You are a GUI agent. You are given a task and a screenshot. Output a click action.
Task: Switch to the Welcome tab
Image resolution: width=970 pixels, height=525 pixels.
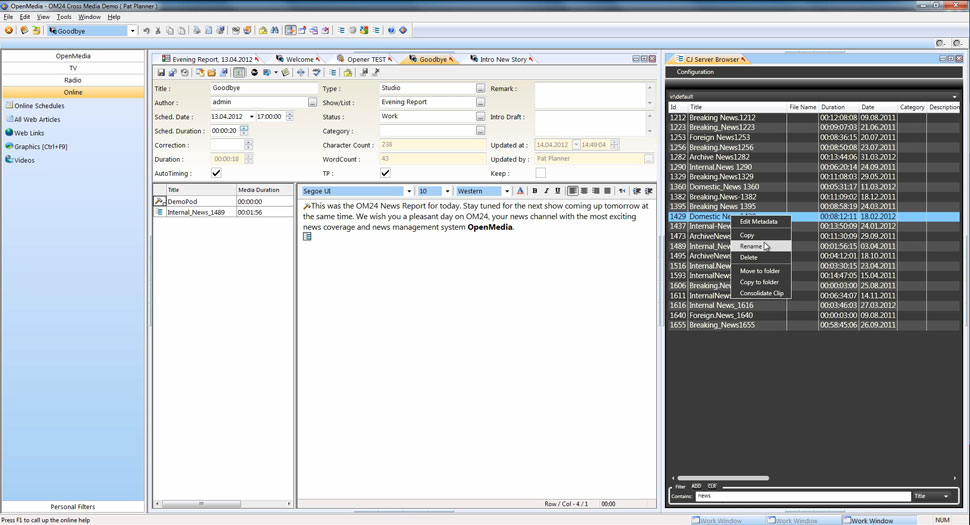299,59
